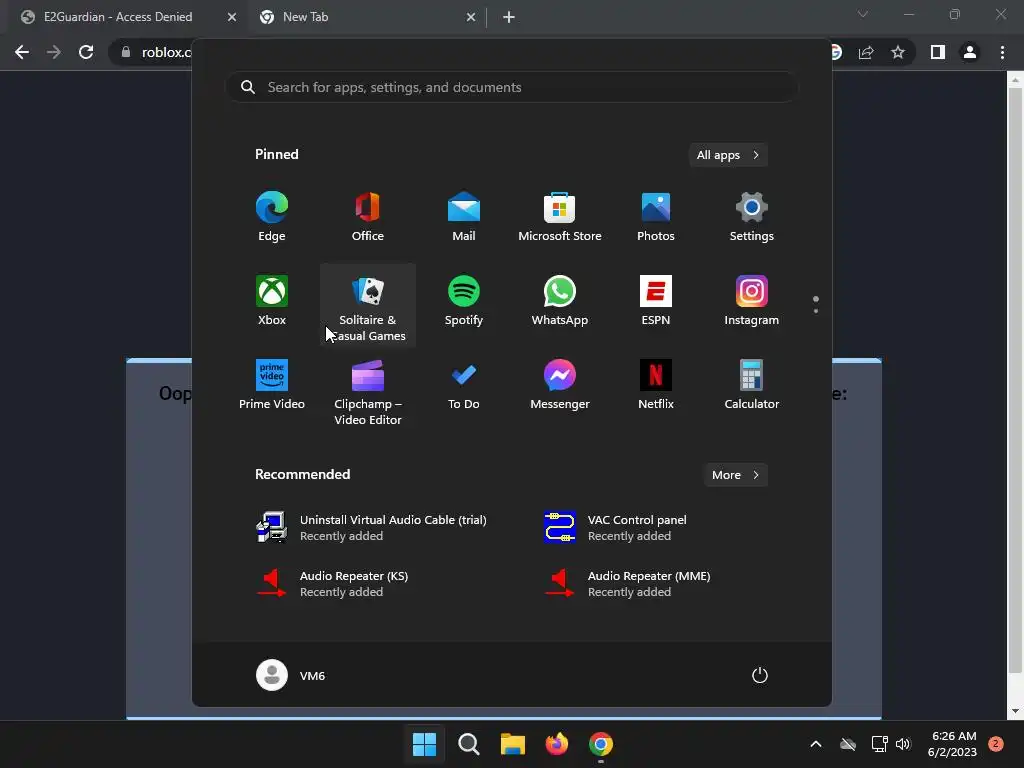
Task: Reload the Chrome page
Action: coord(86,52)
